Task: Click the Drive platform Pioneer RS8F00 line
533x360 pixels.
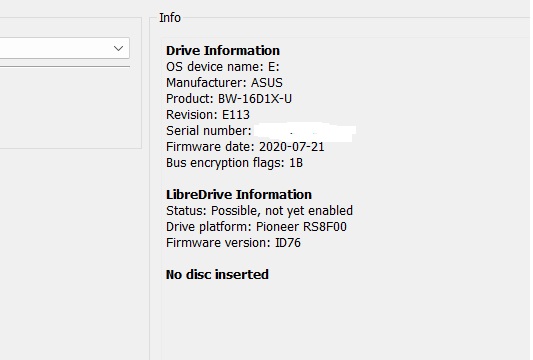Action: [x=256, y=227]
